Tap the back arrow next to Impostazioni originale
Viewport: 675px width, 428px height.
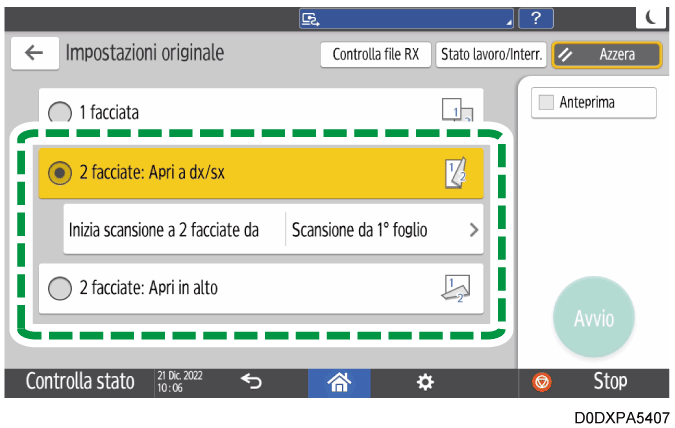click(33, 54)
